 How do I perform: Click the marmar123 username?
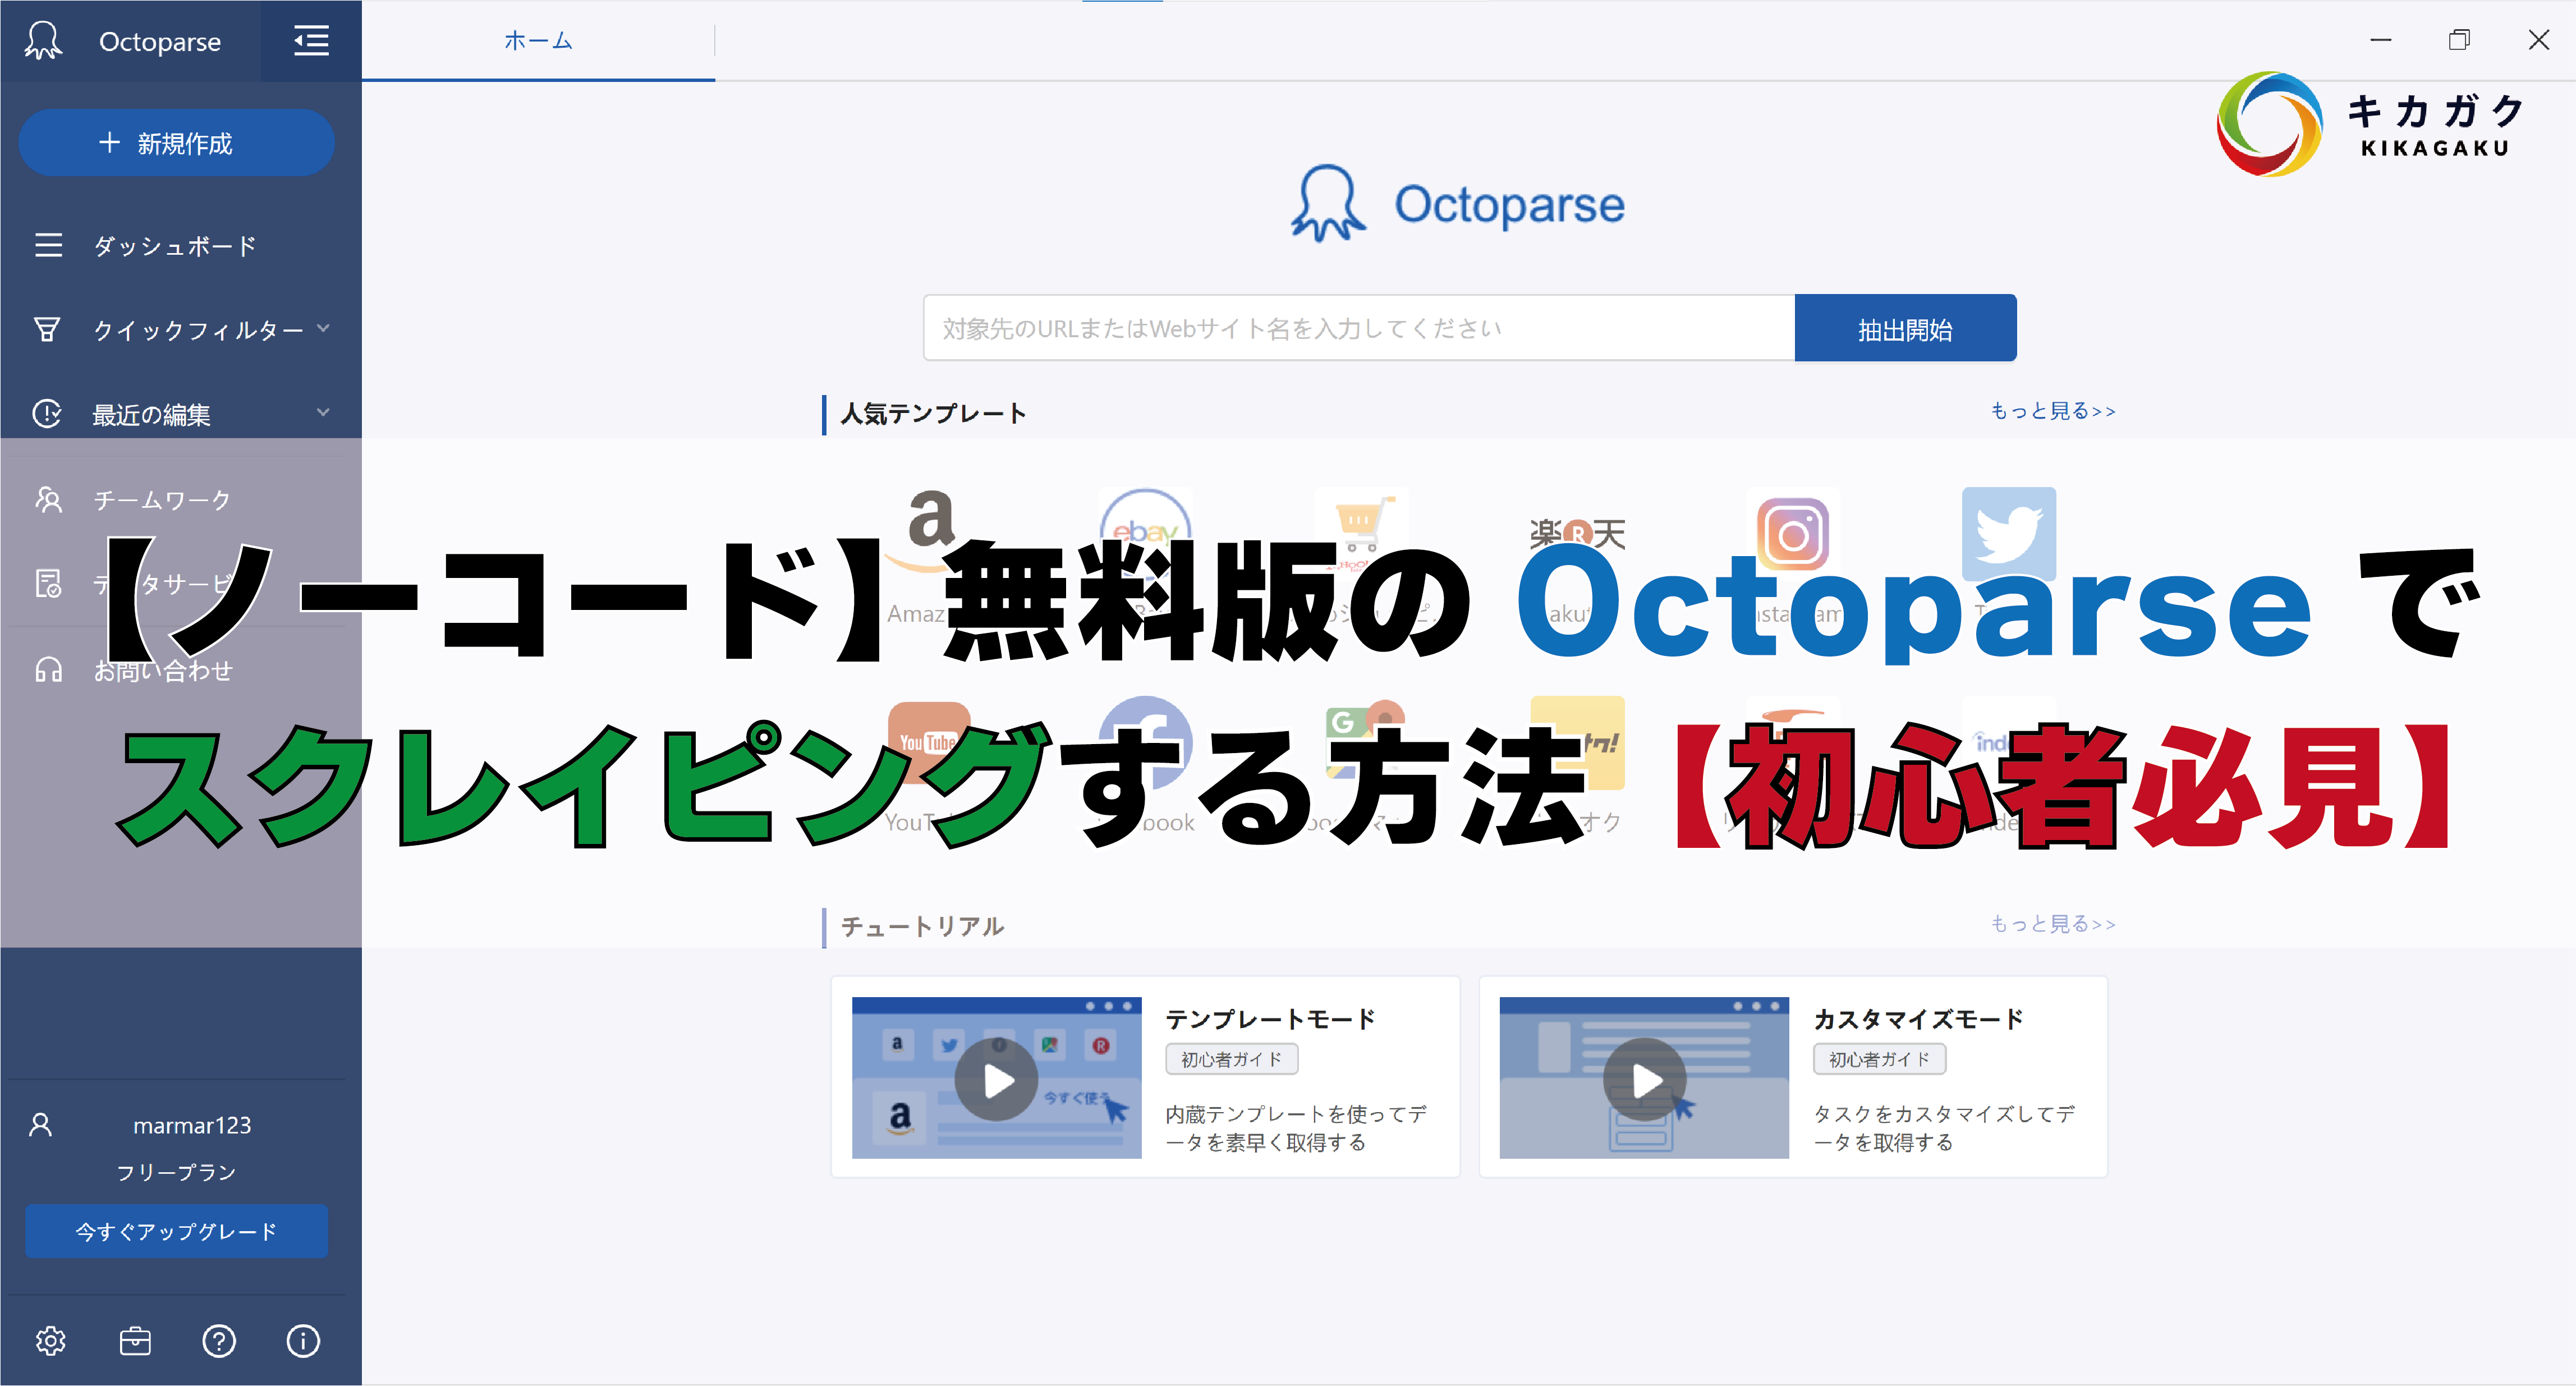point(192,1125)
